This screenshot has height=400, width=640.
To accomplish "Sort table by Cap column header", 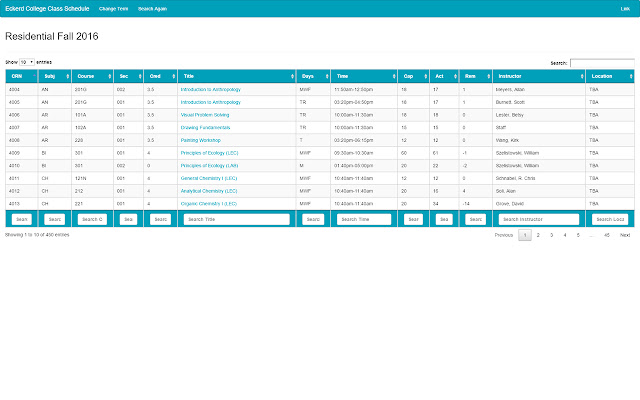I will 413,76.
